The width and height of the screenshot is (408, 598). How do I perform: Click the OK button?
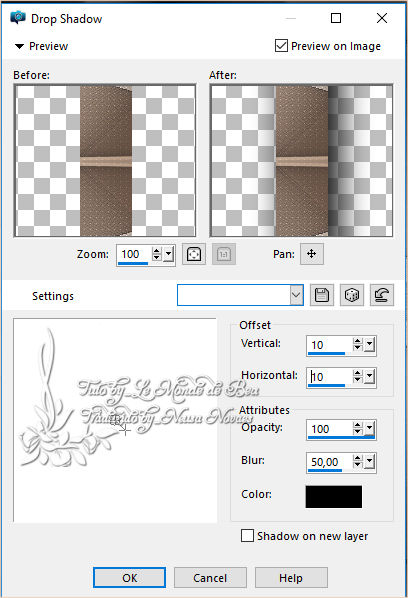tap(129, 578)
